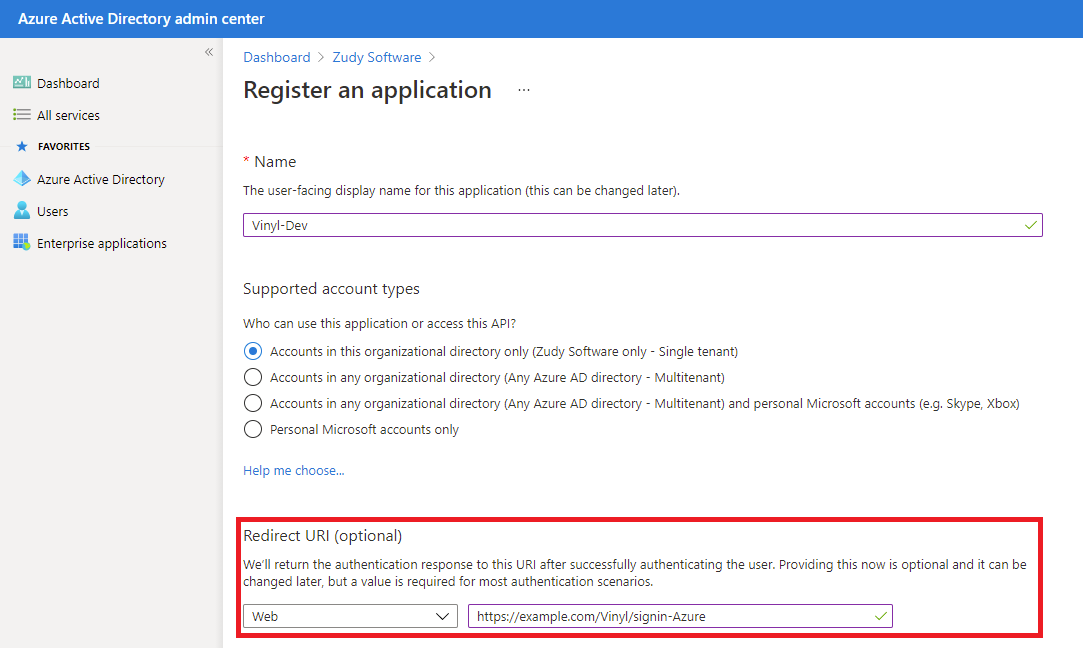Collapse the sidebar with double chevron
Image resolution: width=1083 pixels, height=648 pixels.
209,52
